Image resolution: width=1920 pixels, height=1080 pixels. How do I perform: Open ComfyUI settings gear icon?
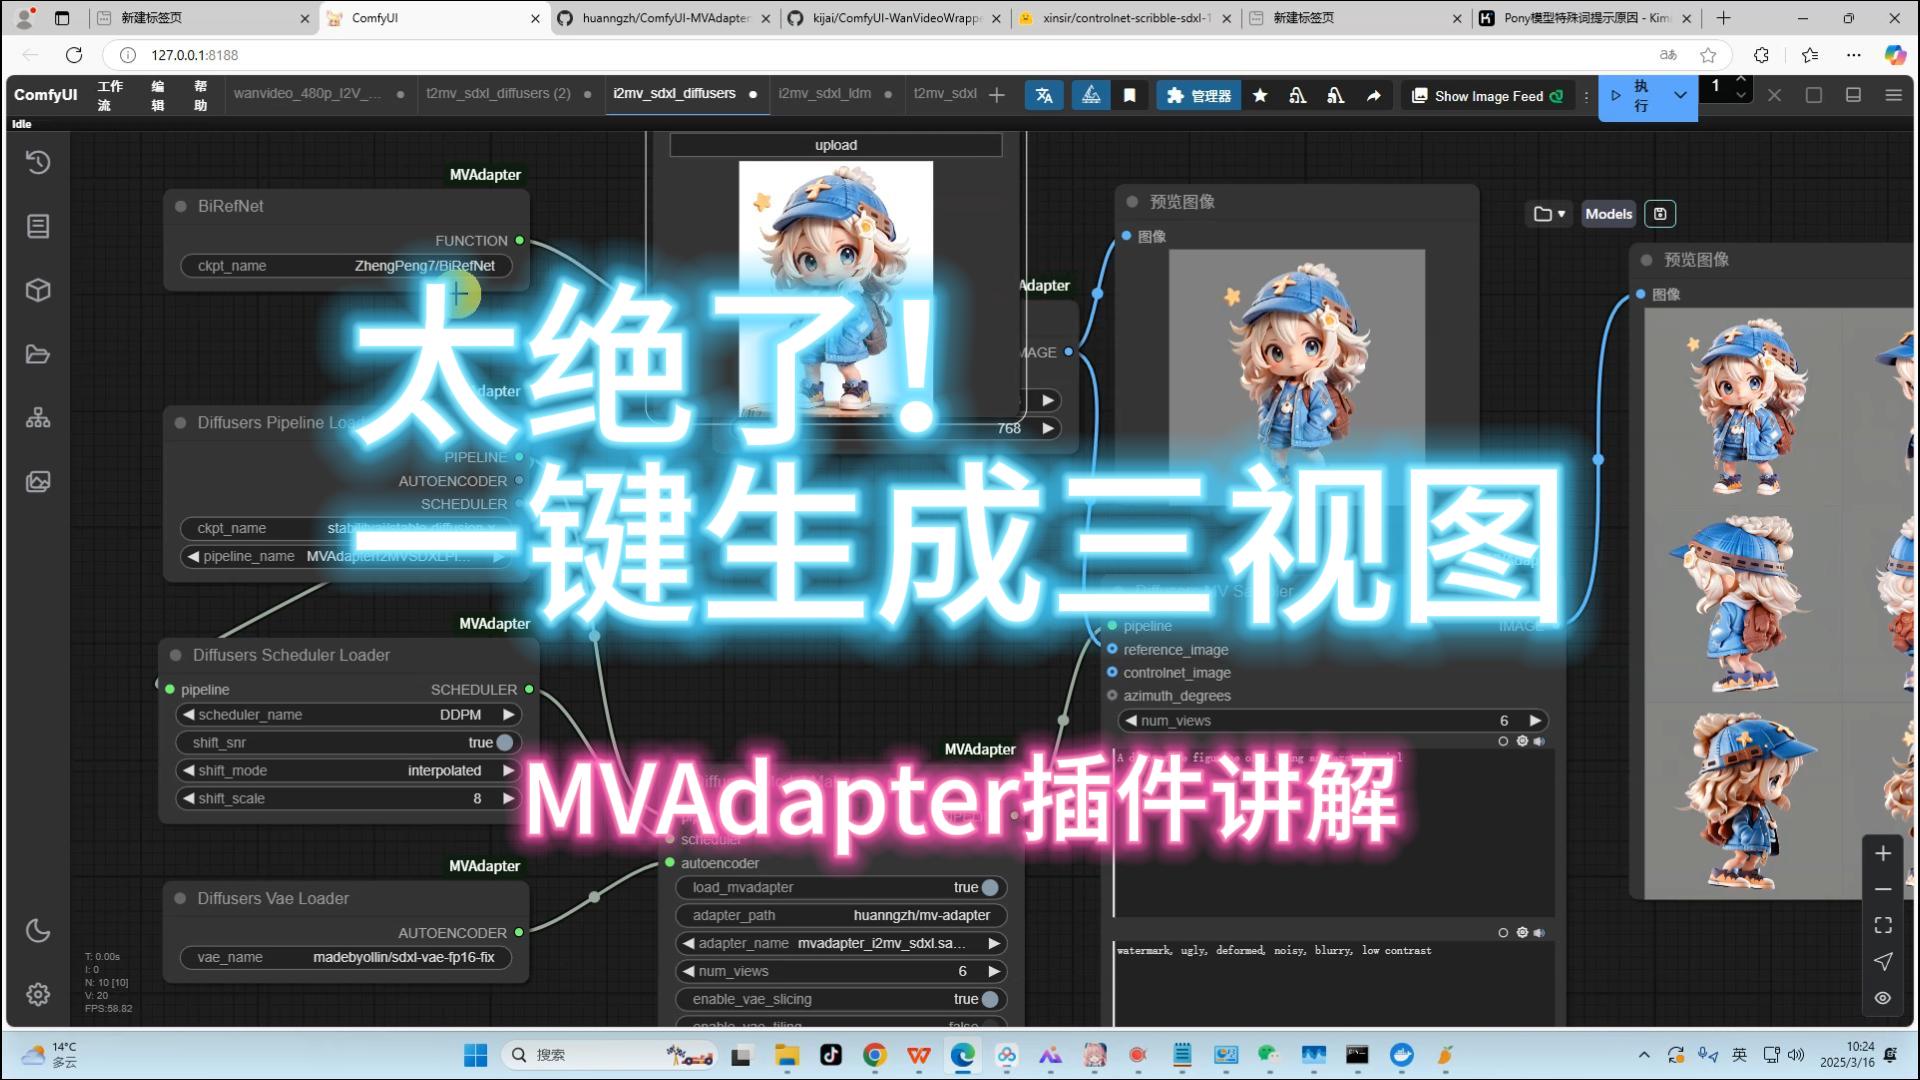coord(38,994)
